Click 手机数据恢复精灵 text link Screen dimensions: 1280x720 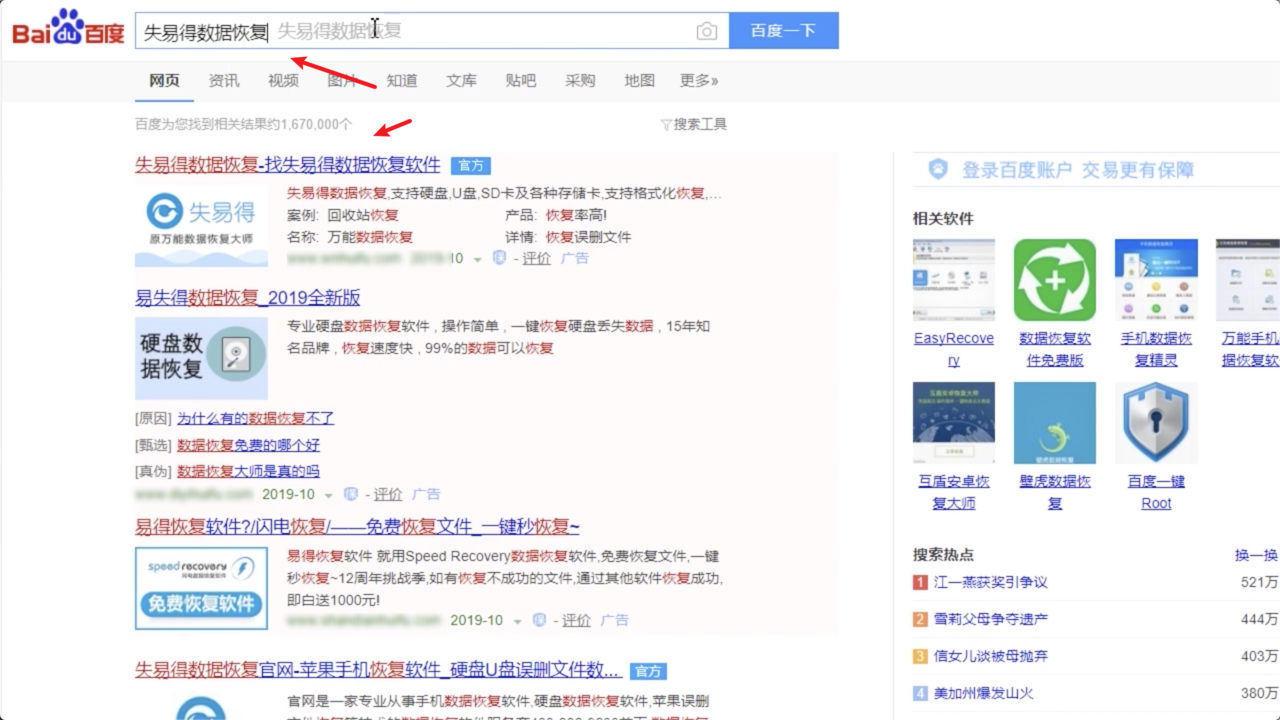[x=1156, y=349]
